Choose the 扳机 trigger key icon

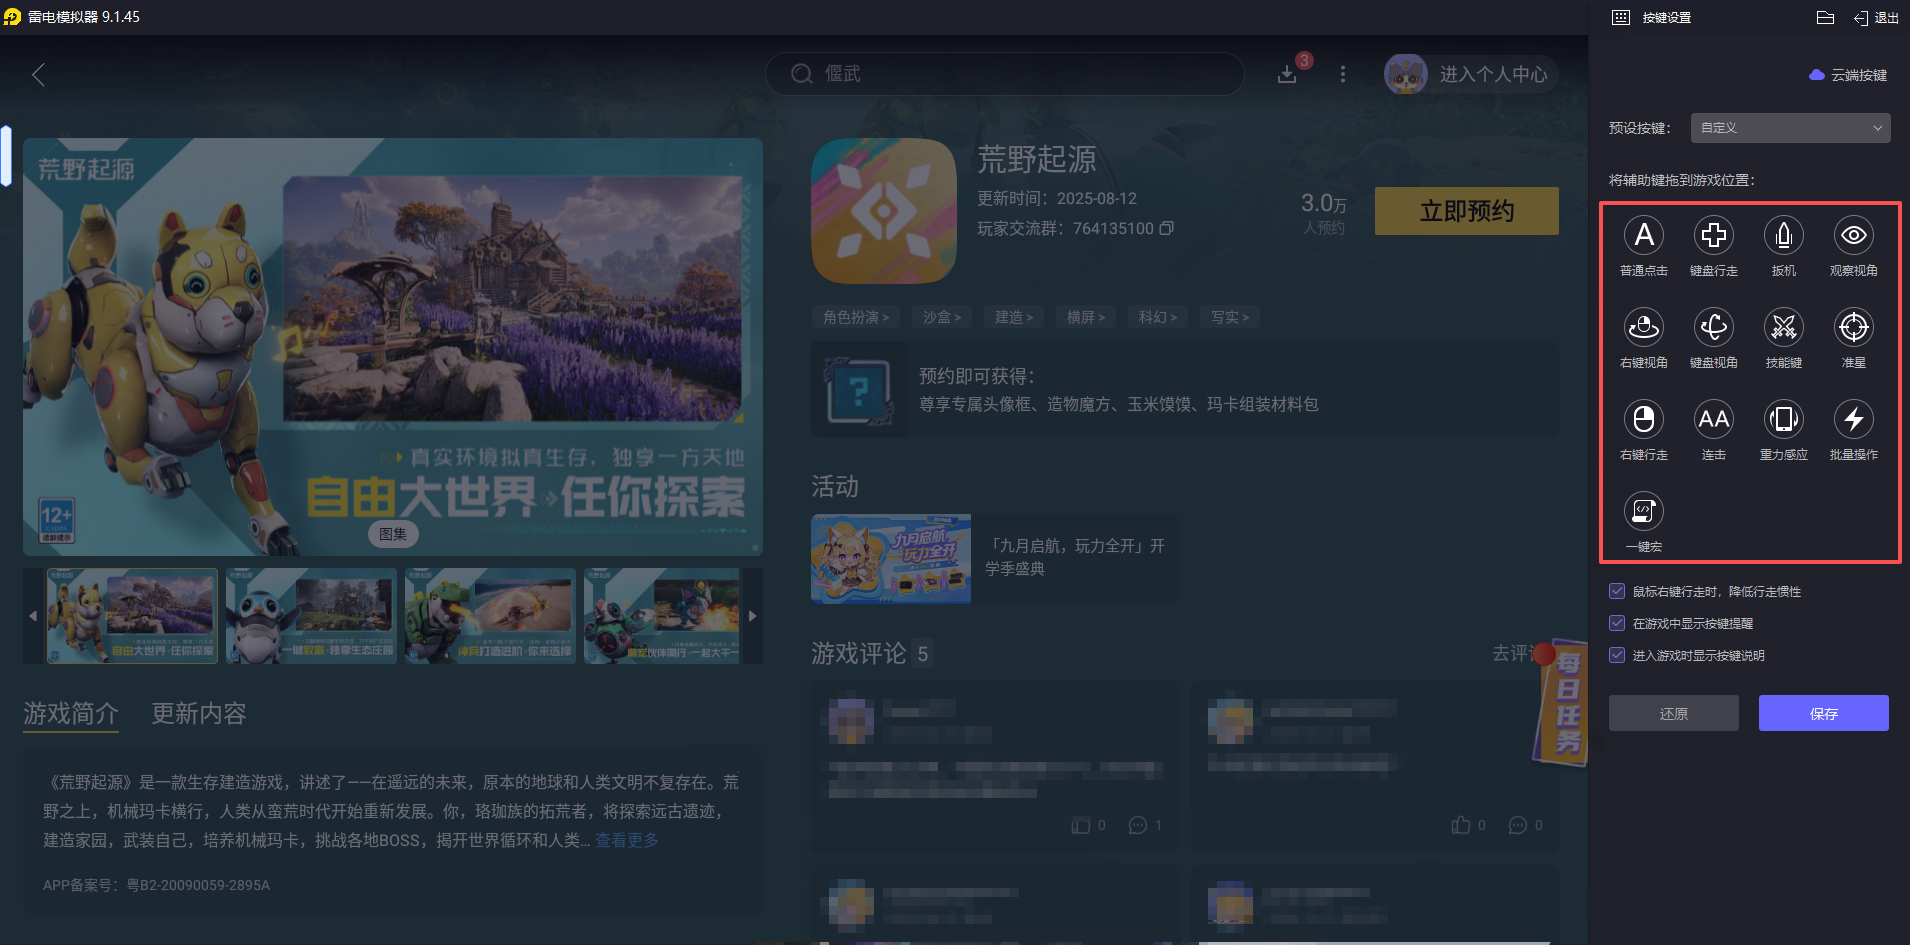1783,235
